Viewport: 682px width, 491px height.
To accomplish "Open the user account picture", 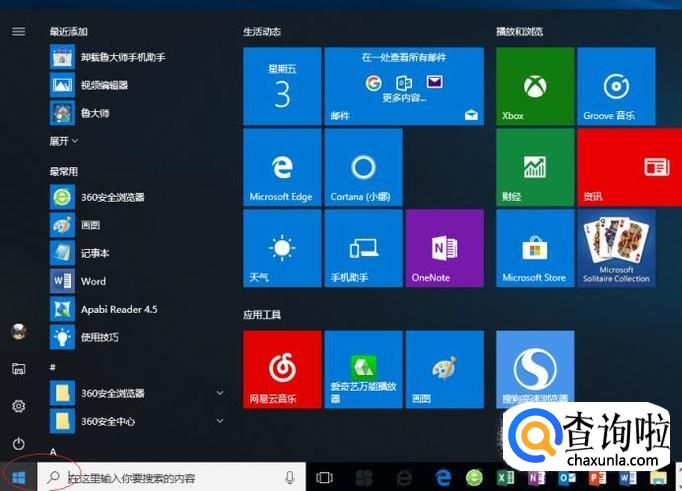I will (x=18, y=332).
